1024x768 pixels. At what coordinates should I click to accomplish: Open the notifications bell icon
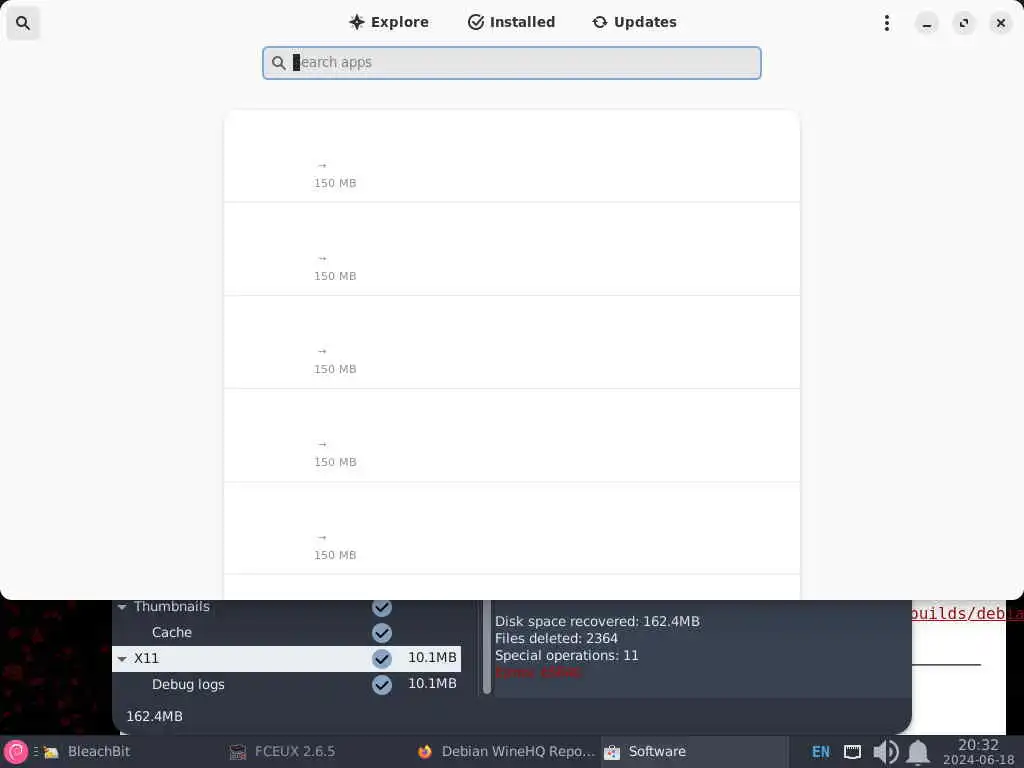coord(918,752)
